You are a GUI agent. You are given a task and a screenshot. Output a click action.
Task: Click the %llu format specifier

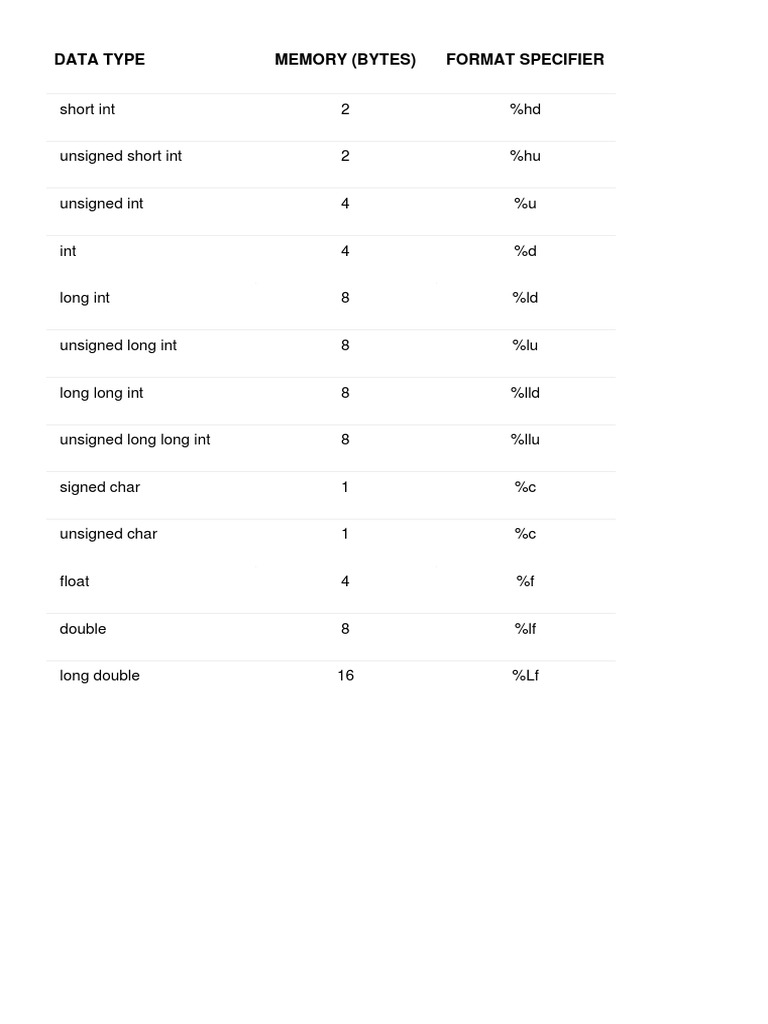pos(525,439)
